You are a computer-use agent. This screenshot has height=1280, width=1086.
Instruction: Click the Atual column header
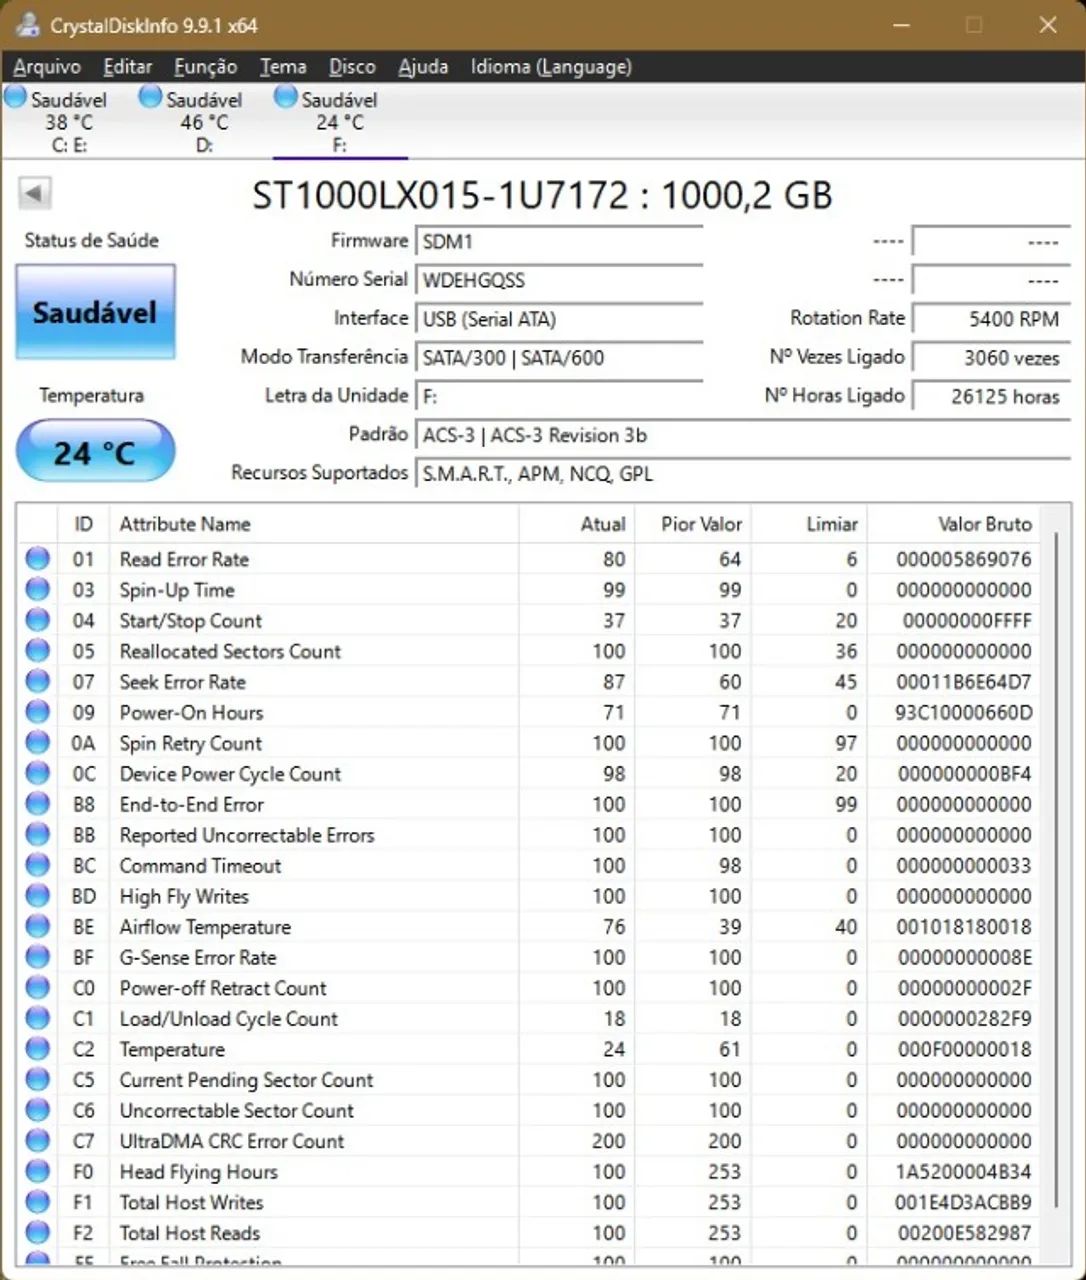click(576, 524)
